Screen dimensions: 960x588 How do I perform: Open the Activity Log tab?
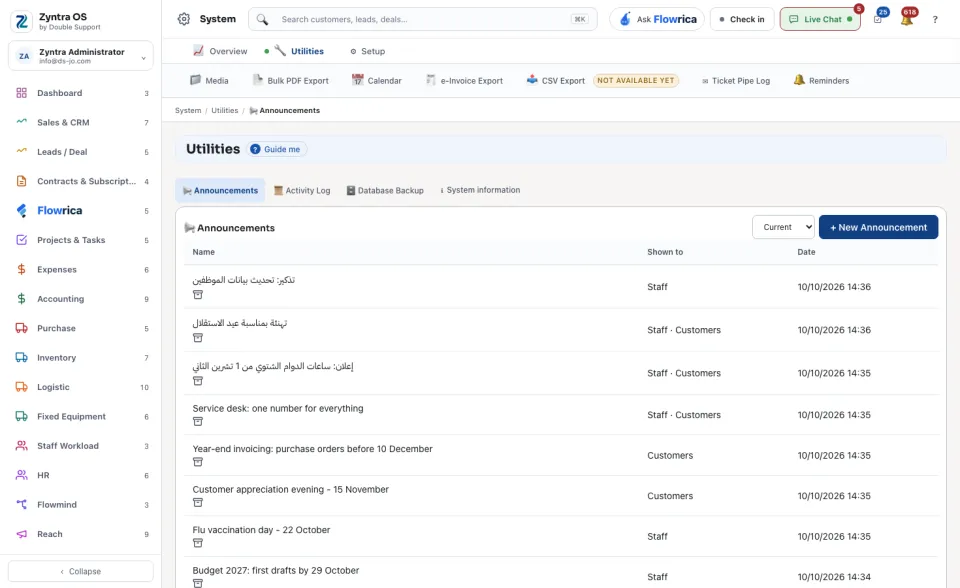(x=302, y=190)
